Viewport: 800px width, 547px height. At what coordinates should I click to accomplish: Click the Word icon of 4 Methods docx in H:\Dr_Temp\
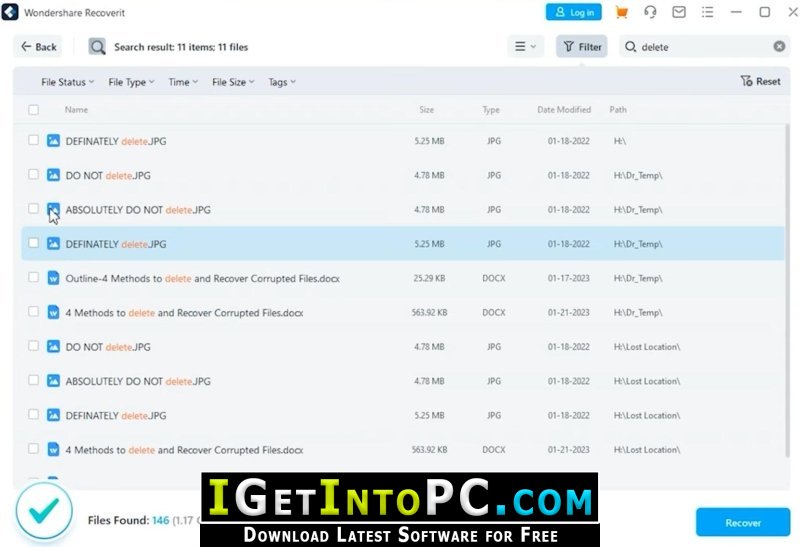click(53, 312)
